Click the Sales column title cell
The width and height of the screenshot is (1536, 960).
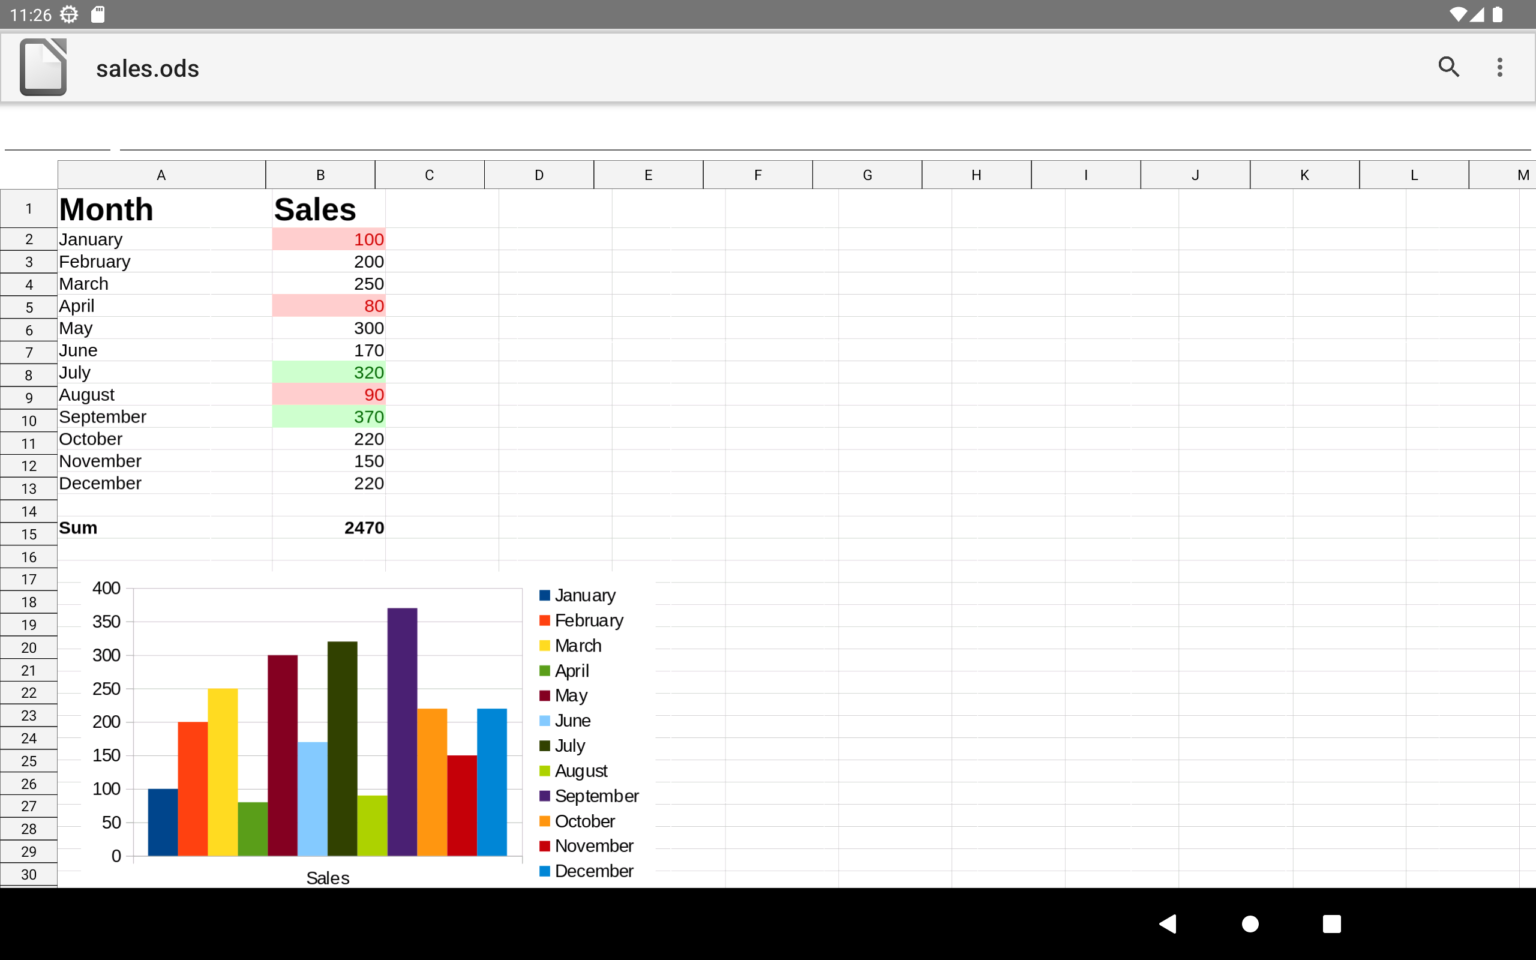pyautogui.click(x=314, y=209)
